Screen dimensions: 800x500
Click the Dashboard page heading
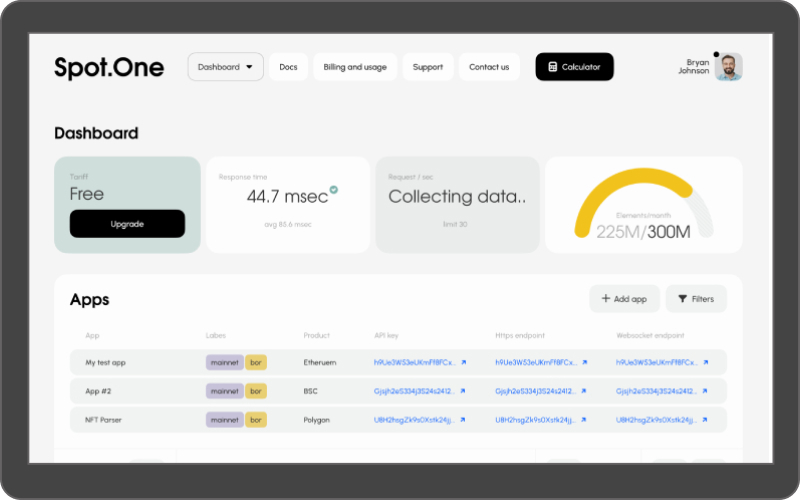[96, 133]
